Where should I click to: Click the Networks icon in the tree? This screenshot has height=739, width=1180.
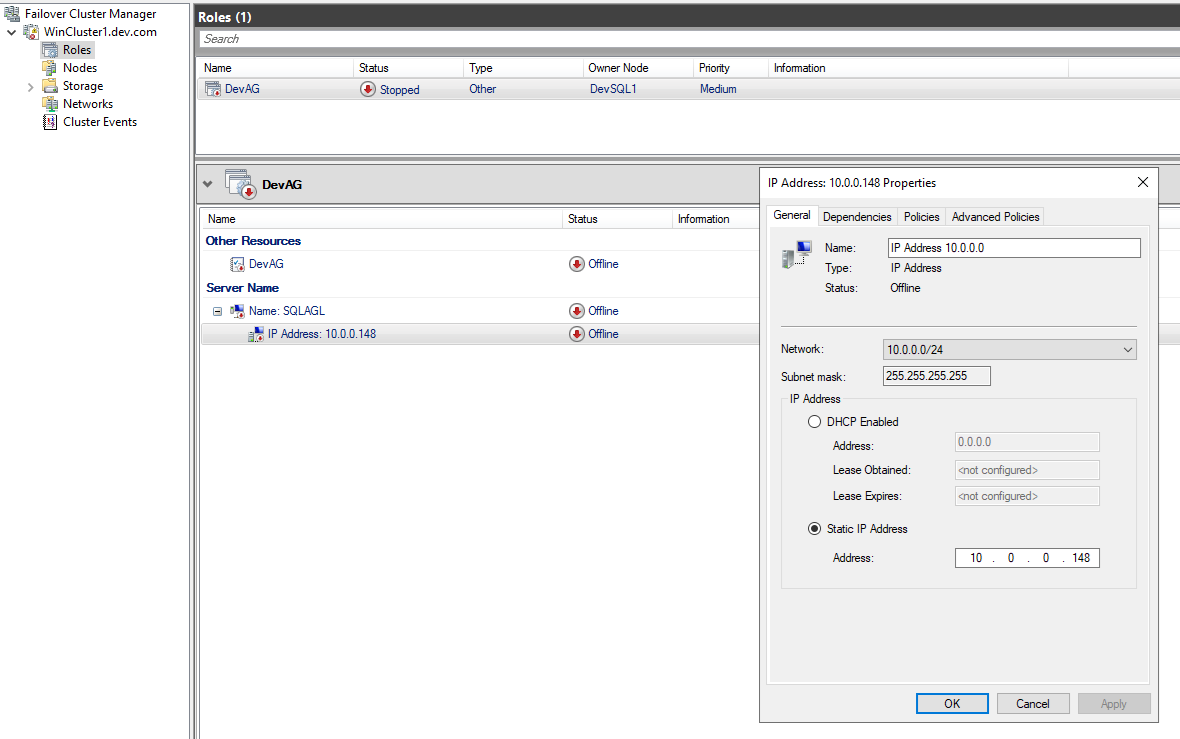click(x=50, y=104)
